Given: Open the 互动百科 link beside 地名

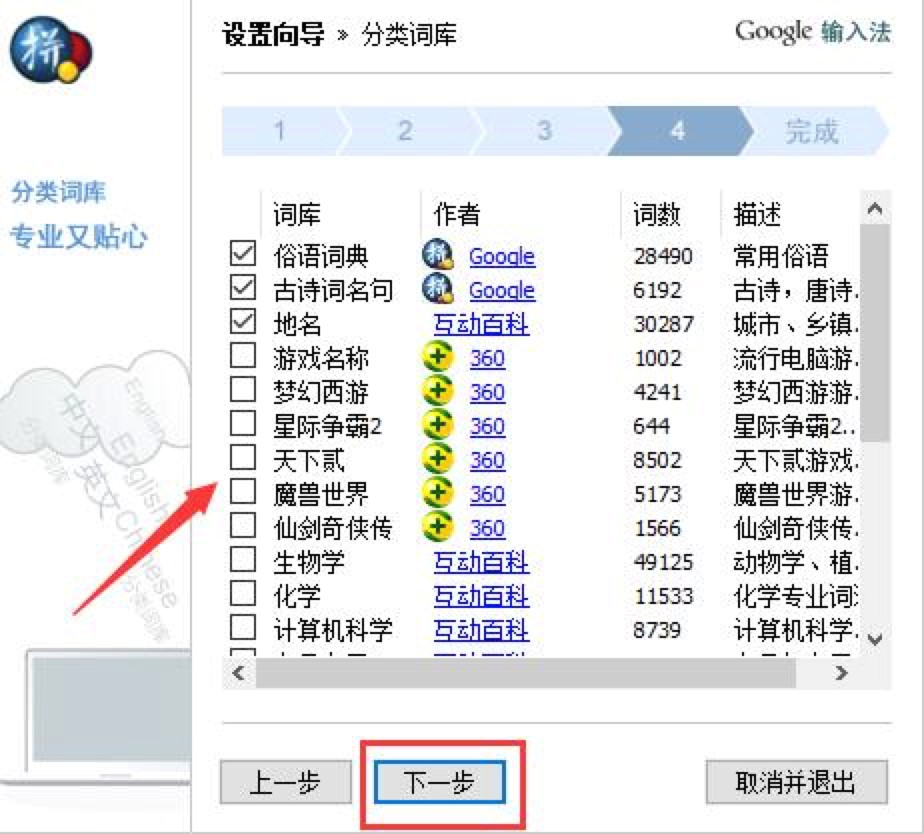Looking at the screenshot, I should pyautogui.click(x=481, y=324).
